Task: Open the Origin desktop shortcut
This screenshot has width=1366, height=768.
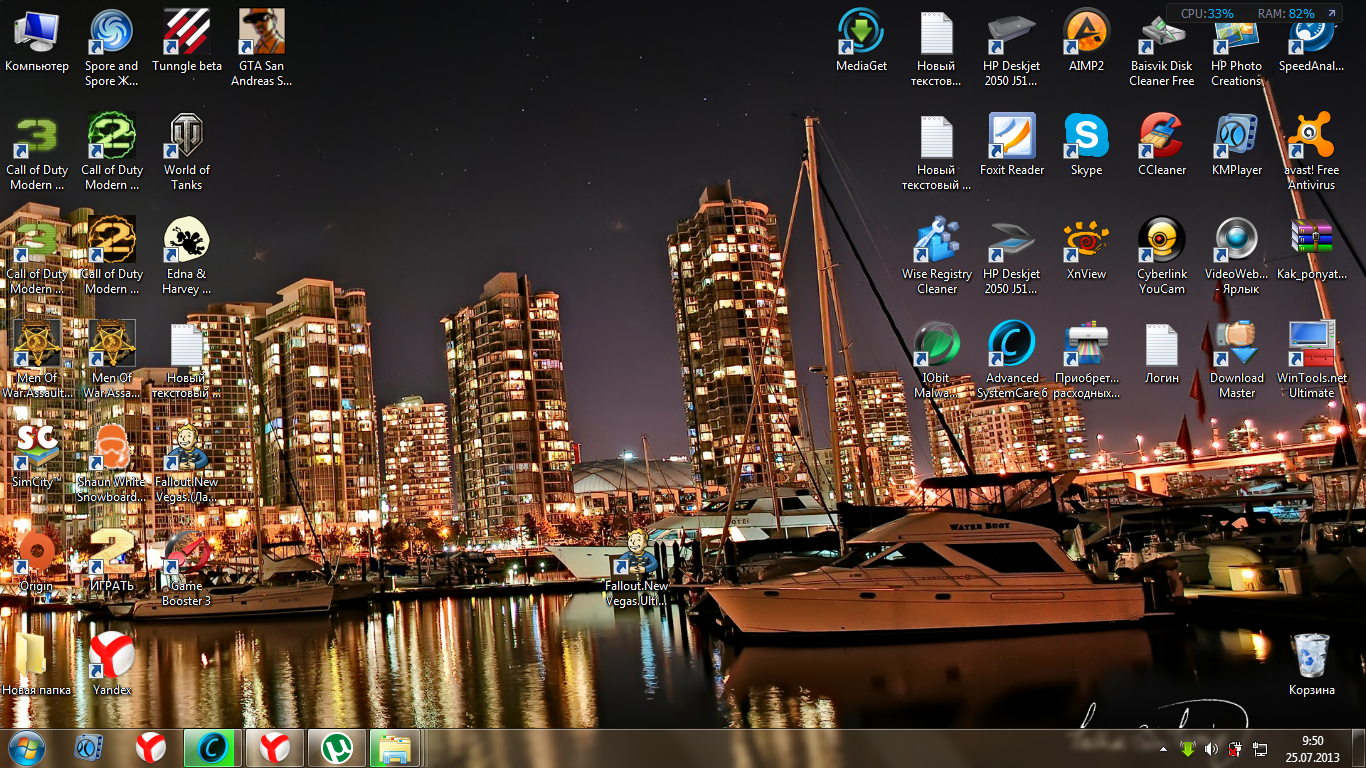Action: (36, 553)
